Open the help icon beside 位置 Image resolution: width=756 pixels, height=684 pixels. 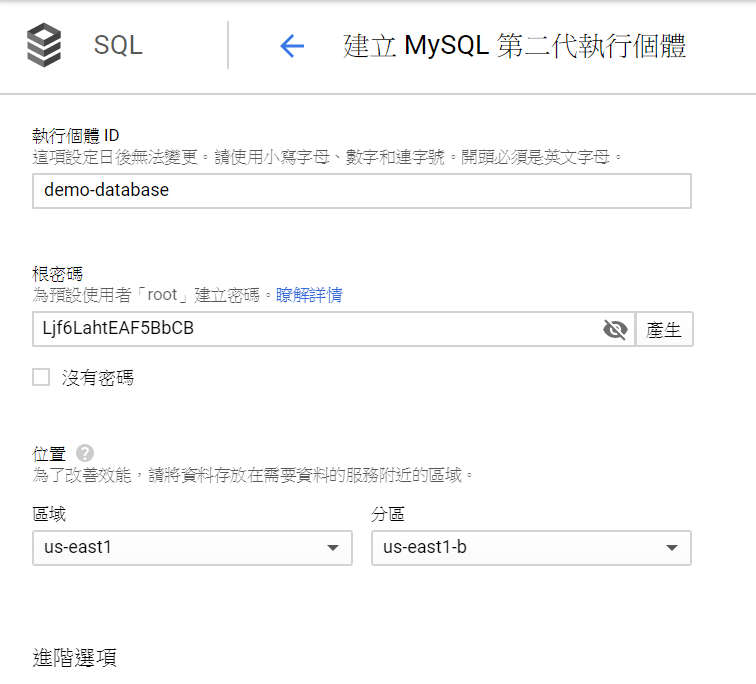tap(85, 453)
